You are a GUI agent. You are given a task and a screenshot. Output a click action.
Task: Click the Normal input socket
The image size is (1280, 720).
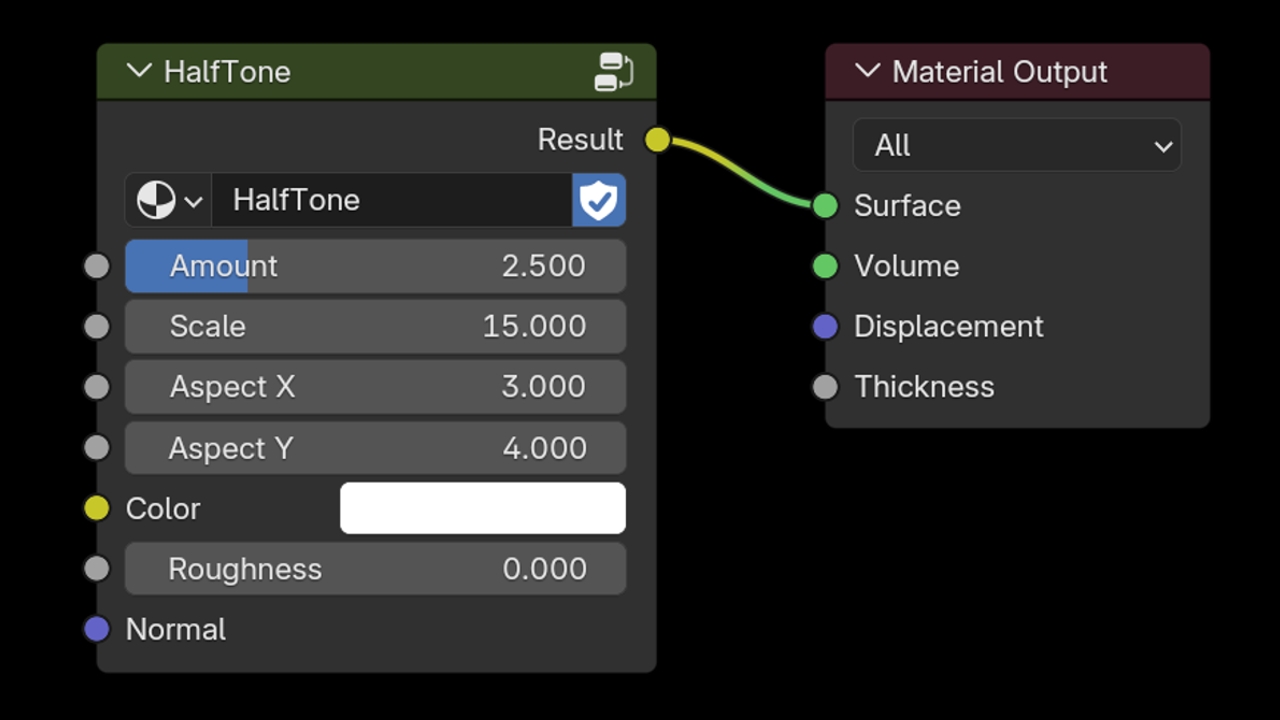click(x=97, y=629)
